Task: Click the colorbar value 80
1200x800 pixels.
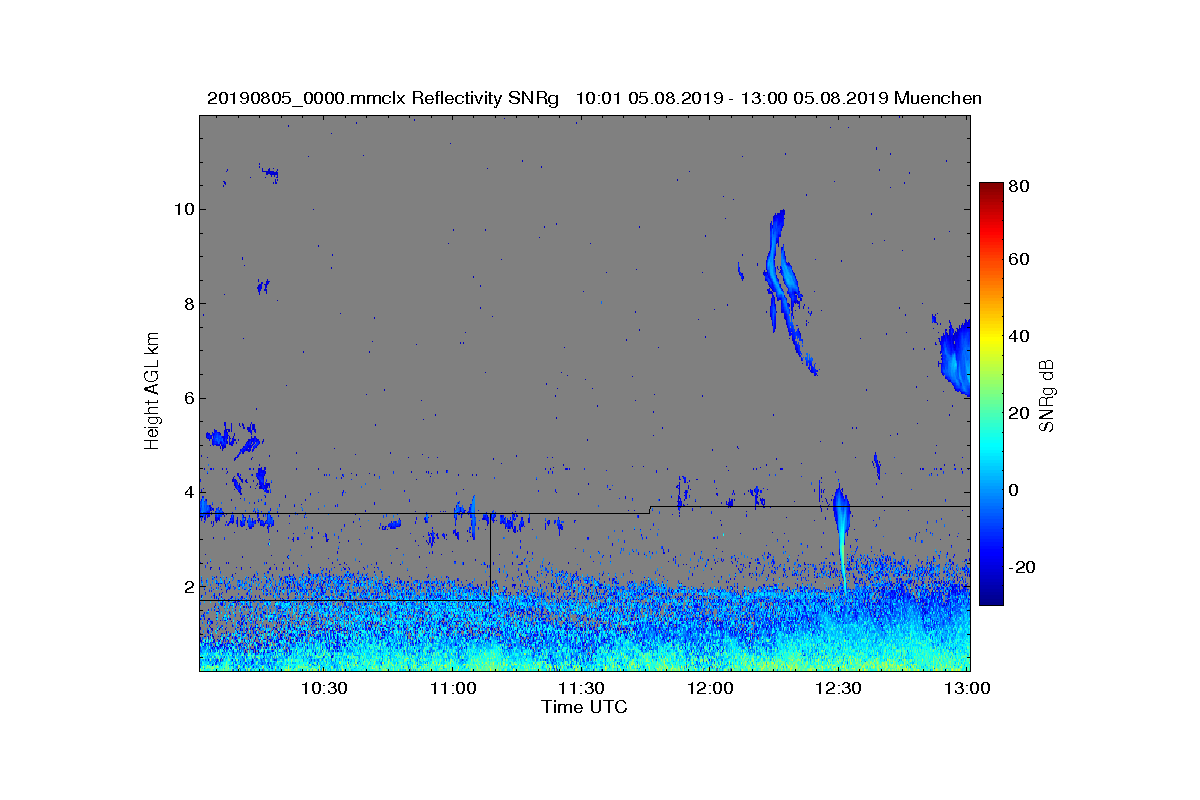Action: point(1020,186)
